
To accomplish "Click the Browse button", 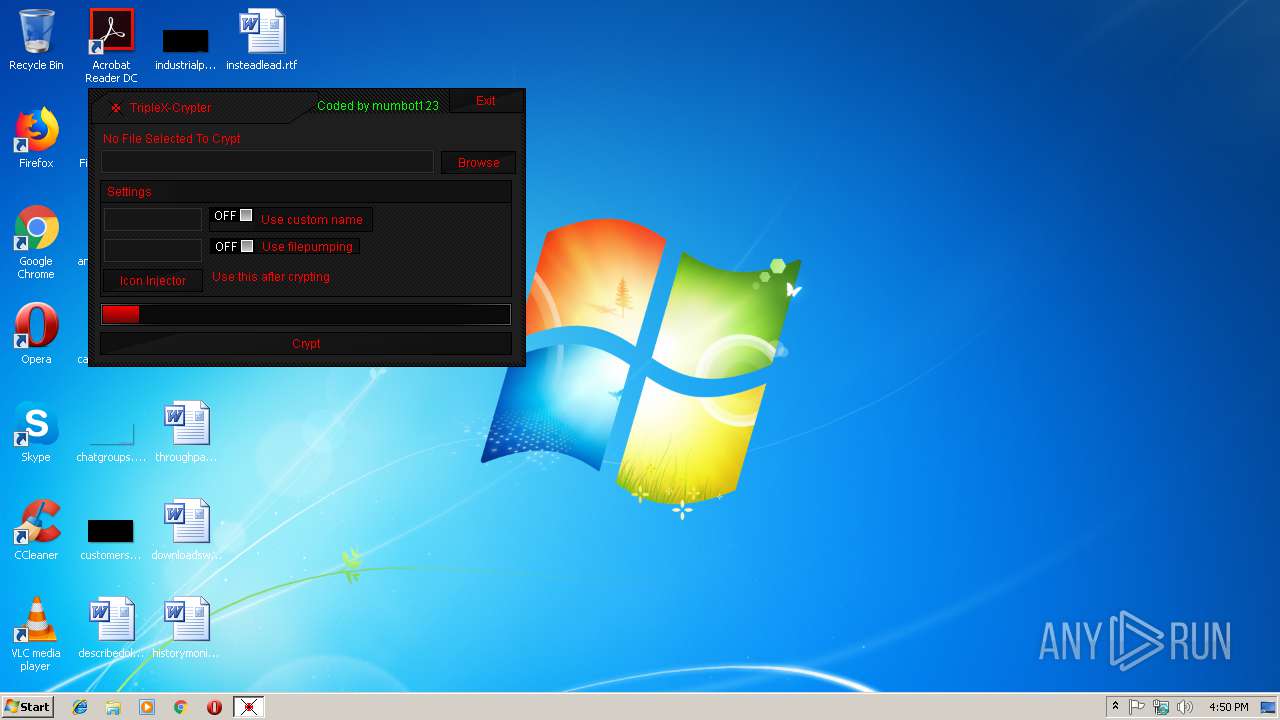I will (x=478, y=162).
